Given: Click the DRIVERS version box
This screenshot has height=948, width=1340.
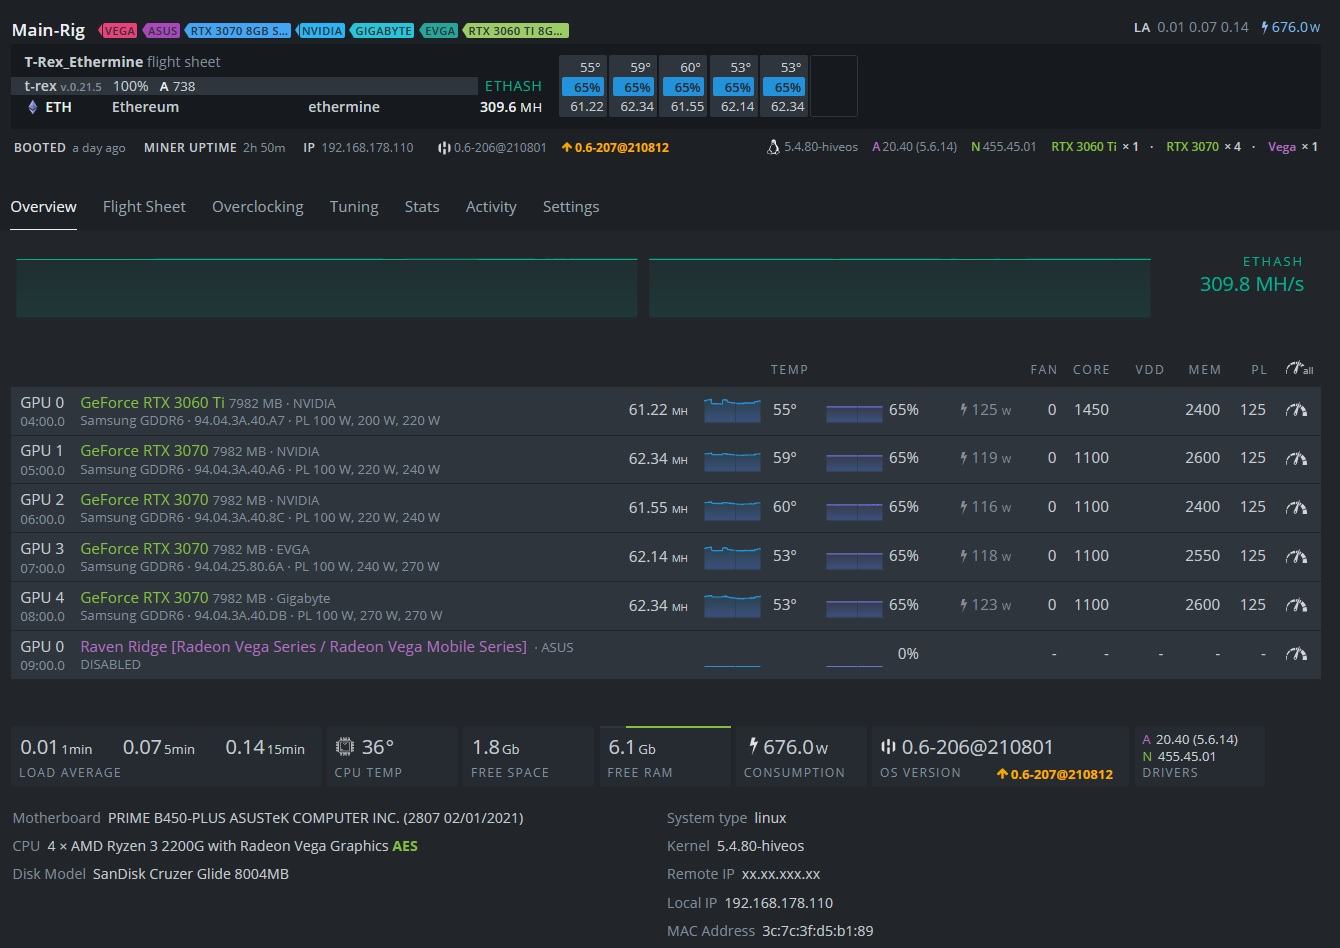Looking at the screenshot, I should point(1199,757).
